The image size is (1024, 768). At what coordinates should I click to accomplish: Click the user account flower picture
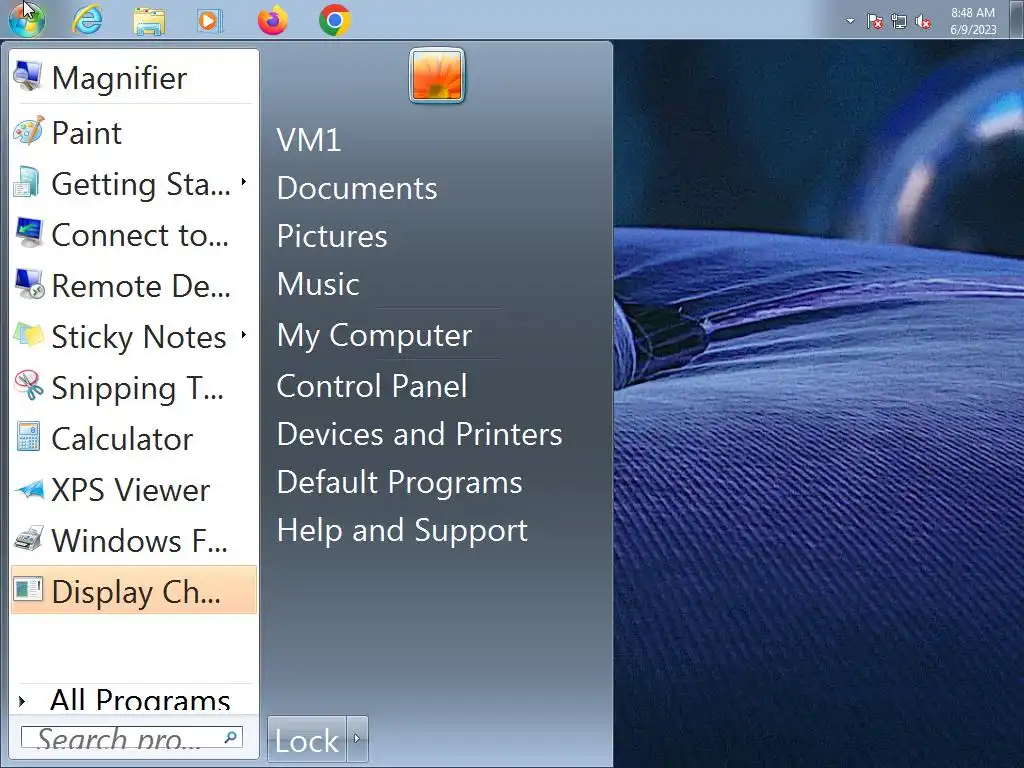(x=437, y=76)
